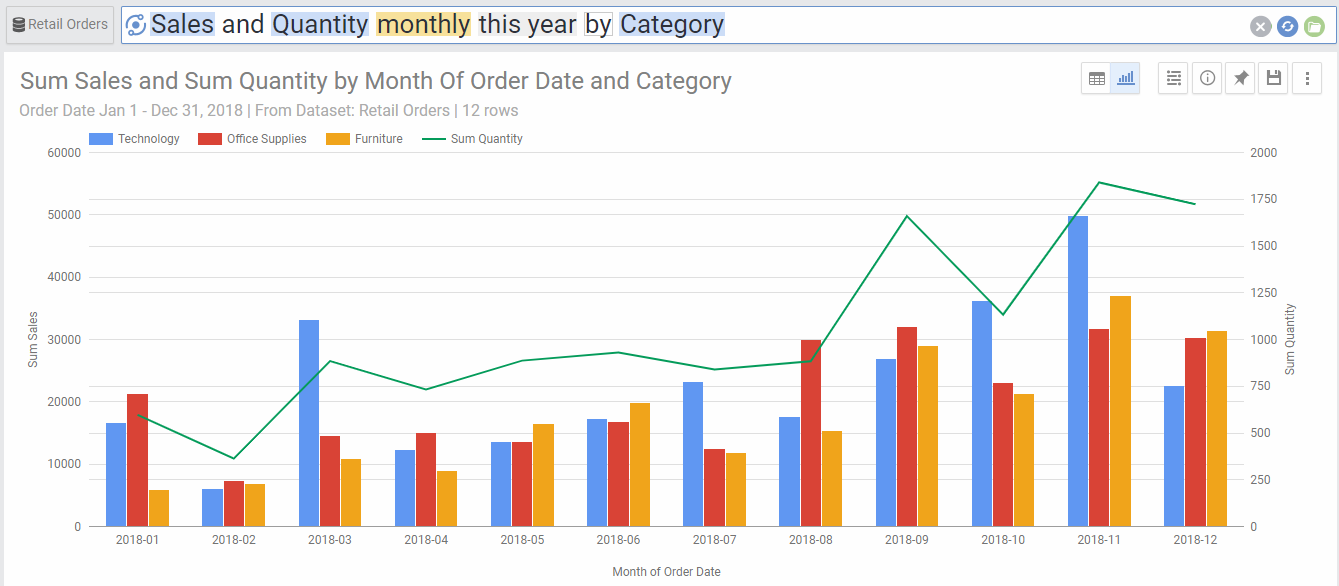The height and width of the screenshot is (586, 1339).
Task: Click the 2000 right axis label
Action: pos(1263,153)
